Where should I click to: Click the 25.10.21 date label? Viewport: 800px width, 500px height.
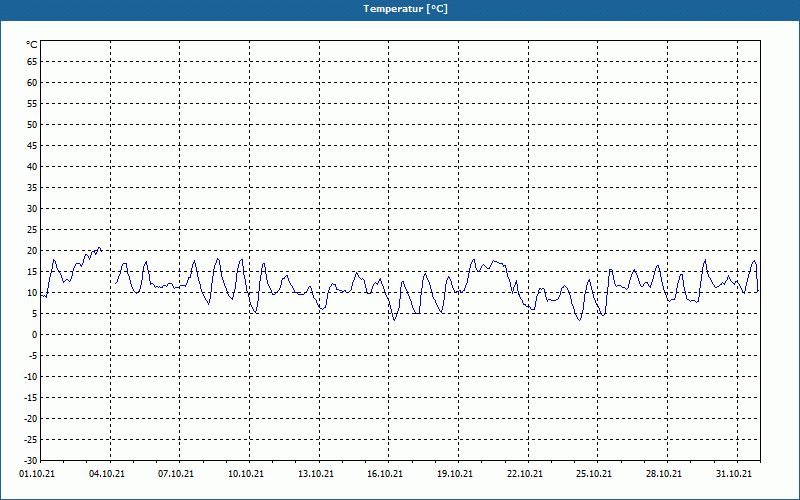(594, 474)
